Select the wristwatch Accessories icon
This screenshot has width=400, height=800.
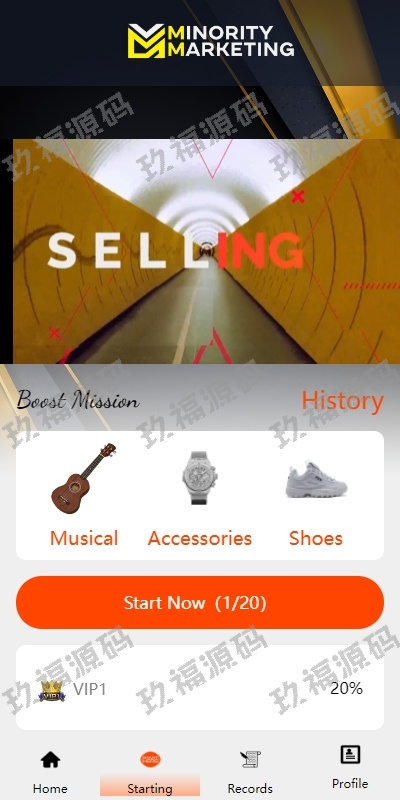[x=200, y=478]
